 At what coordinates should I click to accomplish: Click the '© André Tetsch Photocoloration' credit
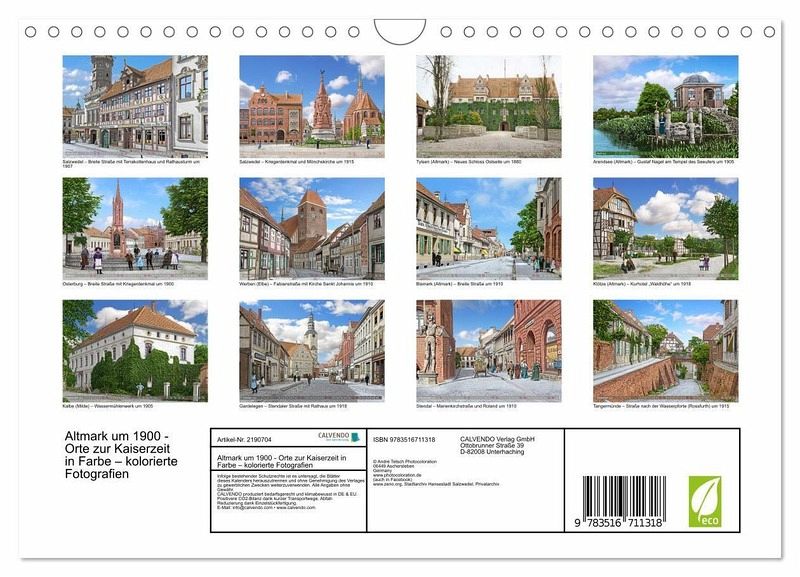tap(405, 462)
